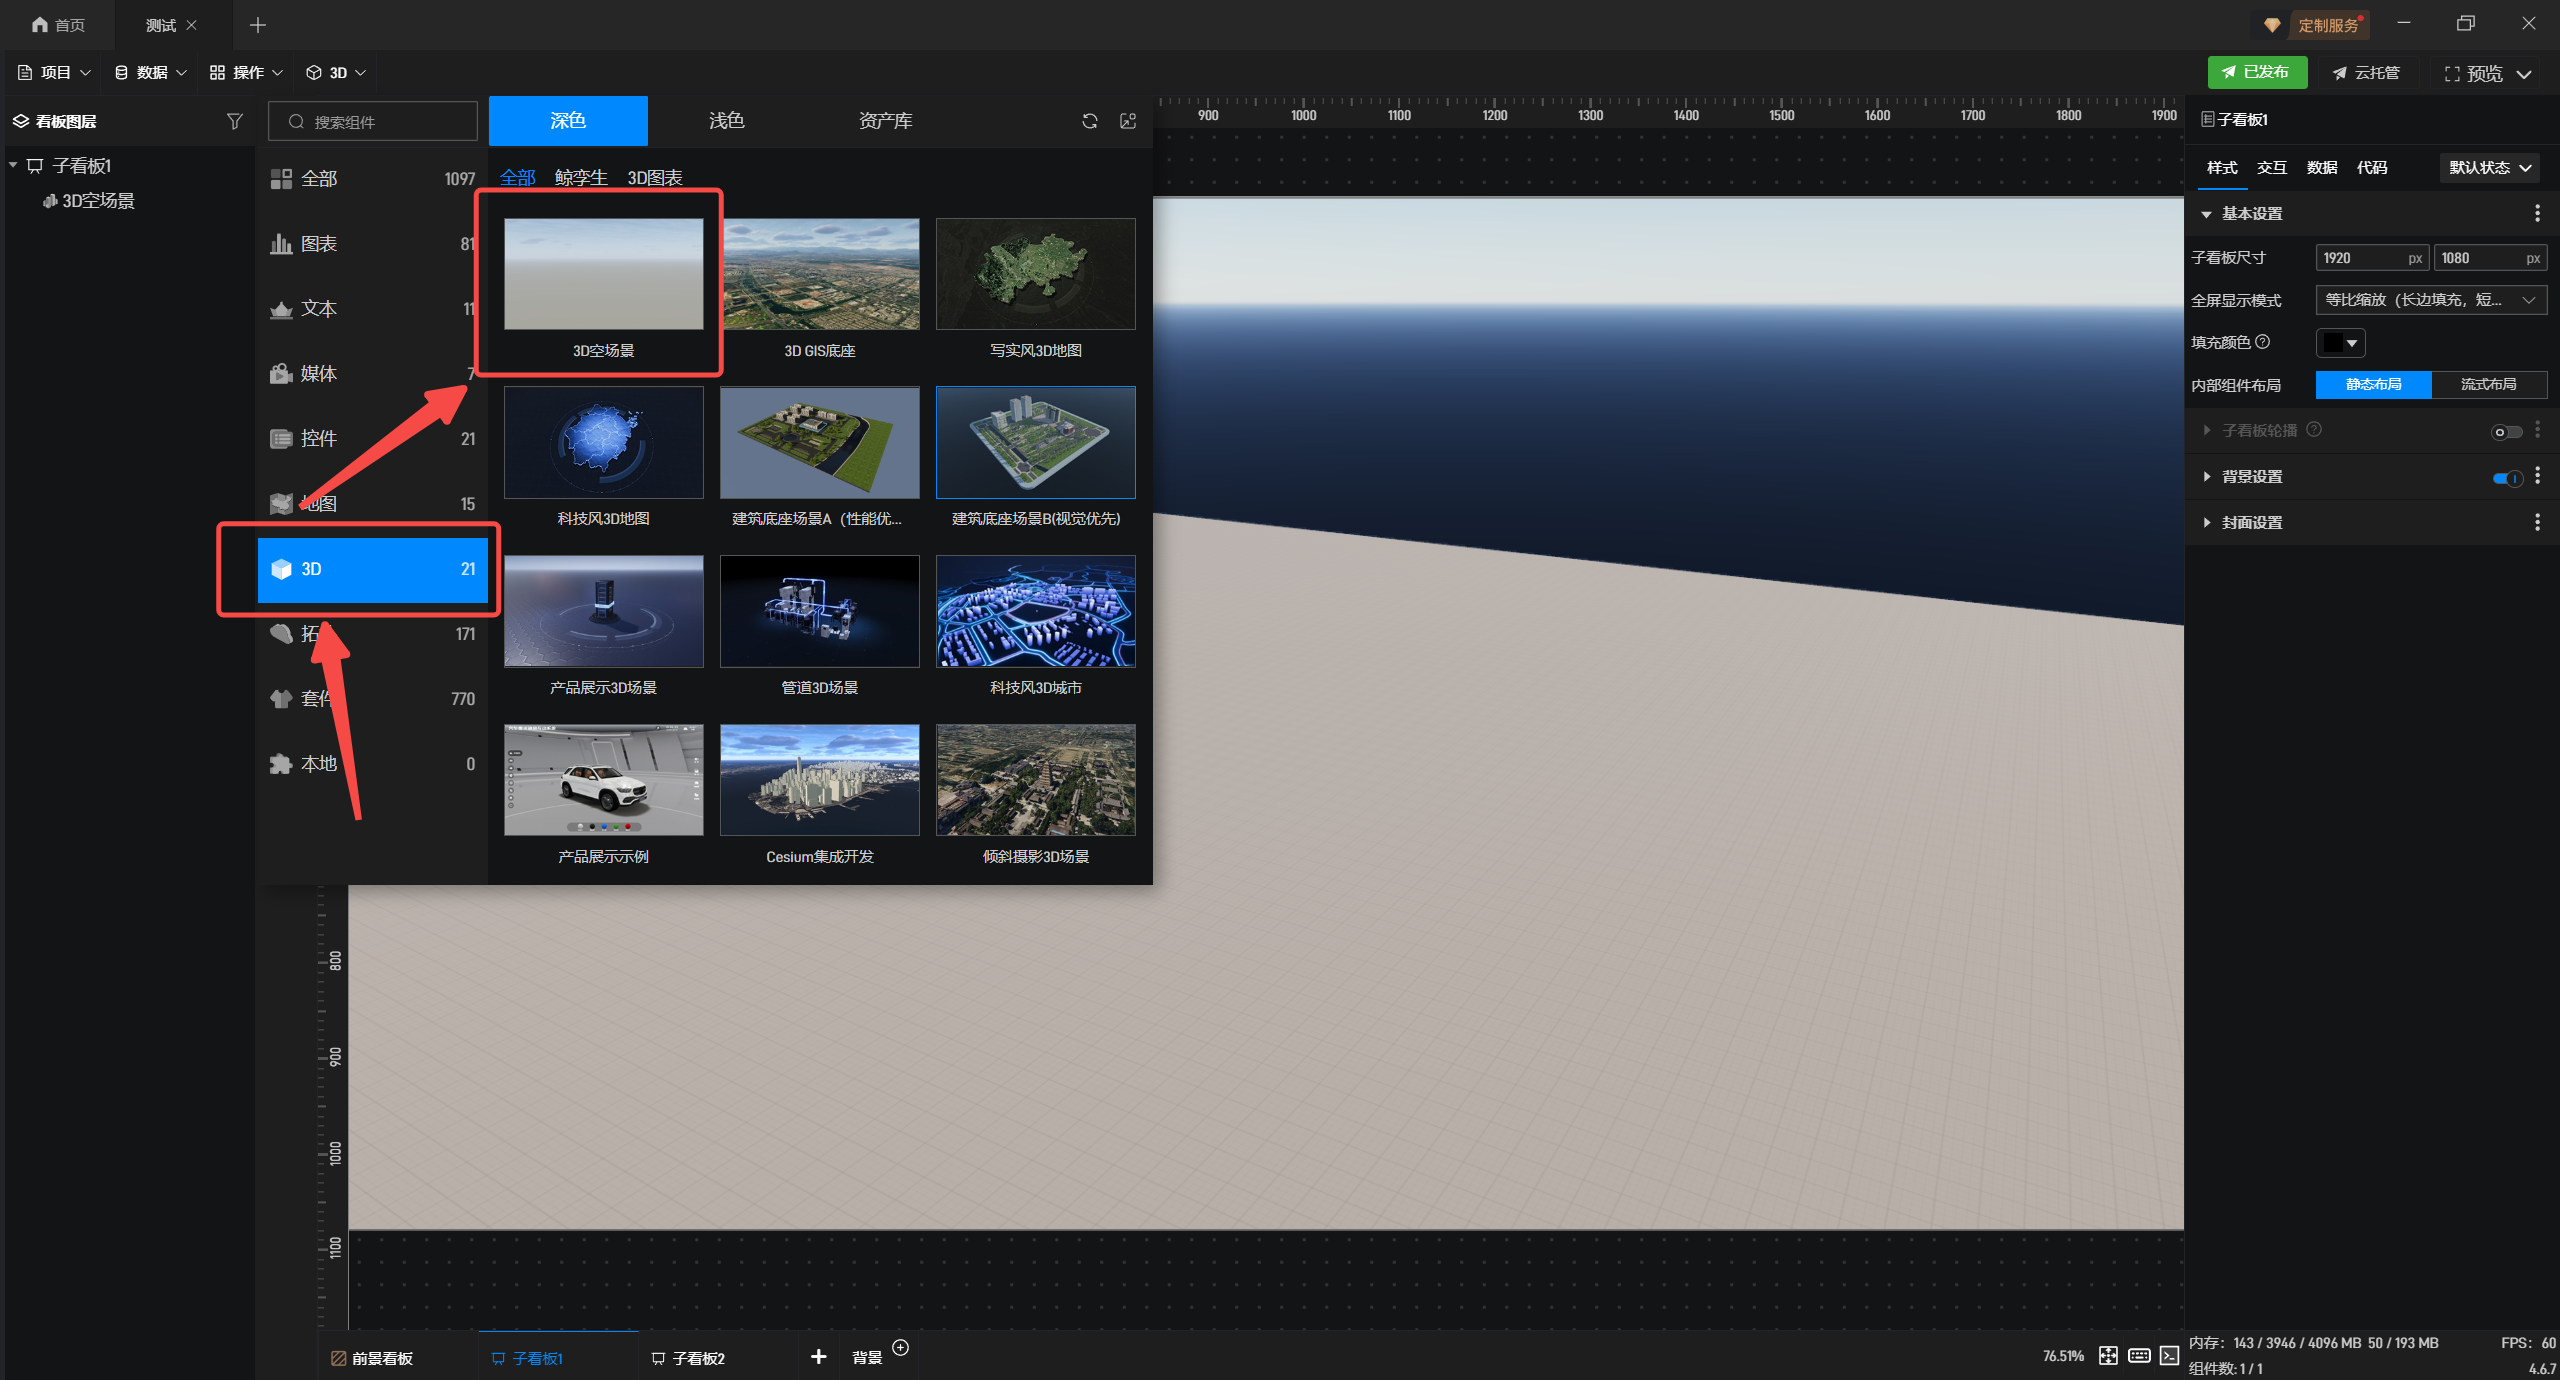
Task: Open the 全屏显示模式 dropdown
Action: coord(2430,300)
